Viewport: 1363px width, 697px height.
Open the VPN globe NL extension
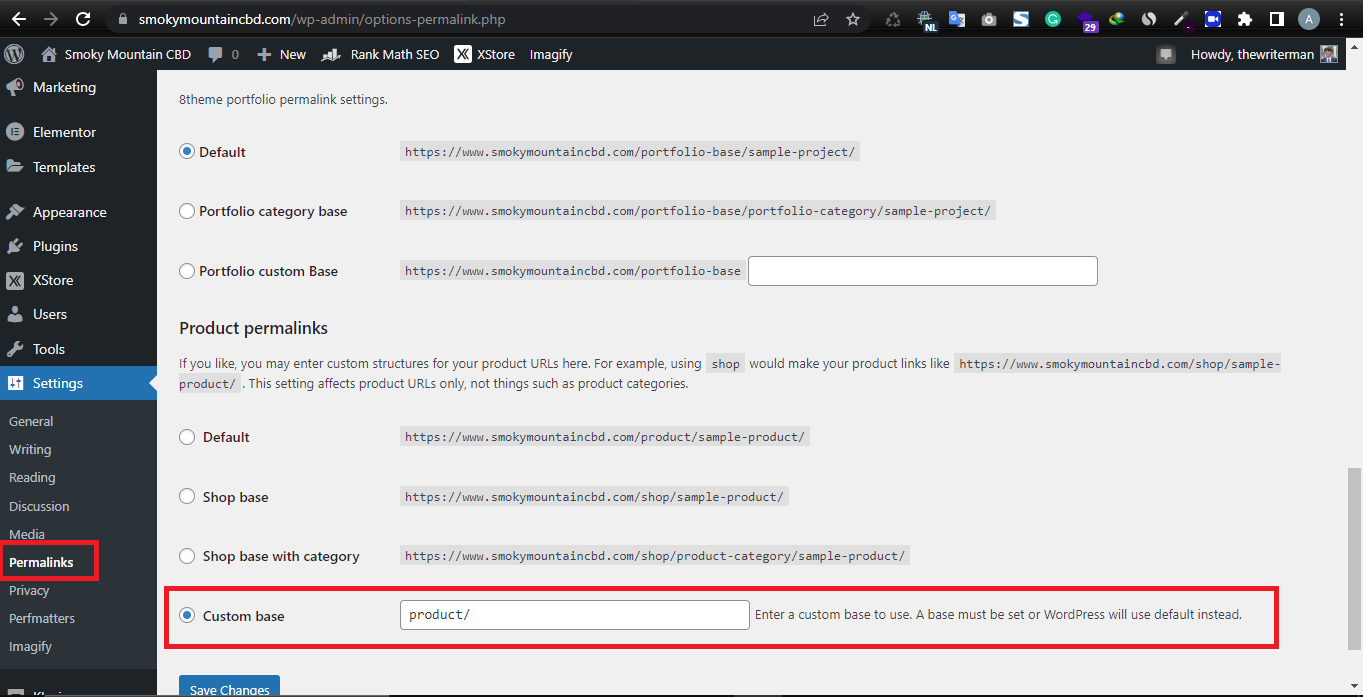[926, 20]
